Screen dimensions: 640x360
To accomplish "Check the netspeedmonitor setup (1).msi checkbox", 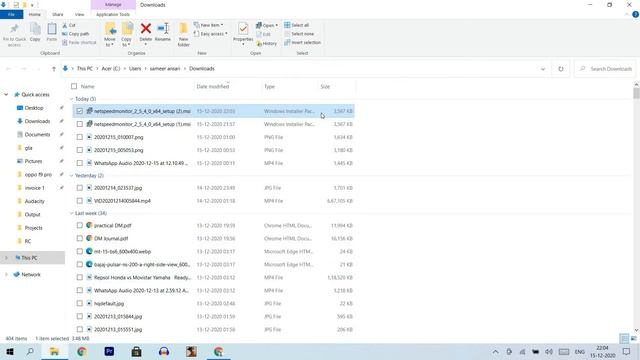I will coord(80,124).
